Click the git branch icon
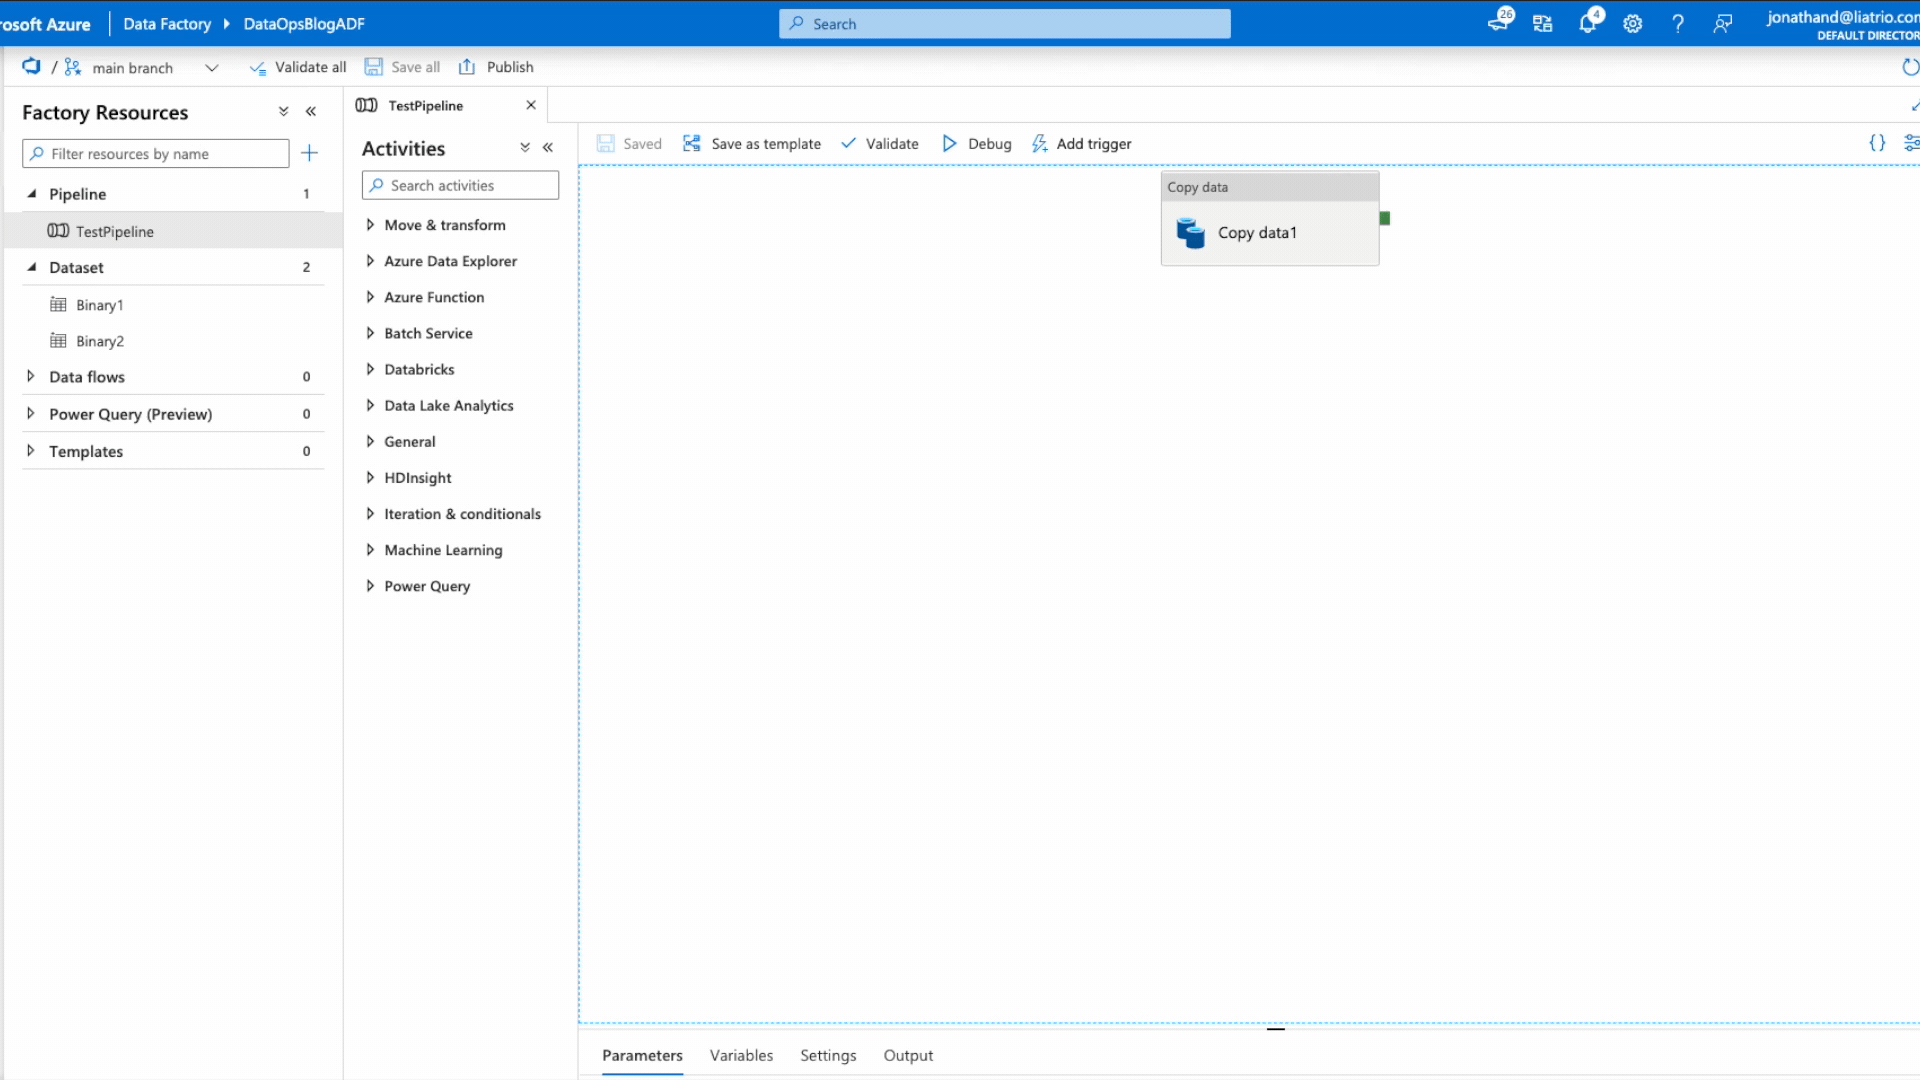Viewport: 1920px width, 1080px height. (x=72, y=67)
